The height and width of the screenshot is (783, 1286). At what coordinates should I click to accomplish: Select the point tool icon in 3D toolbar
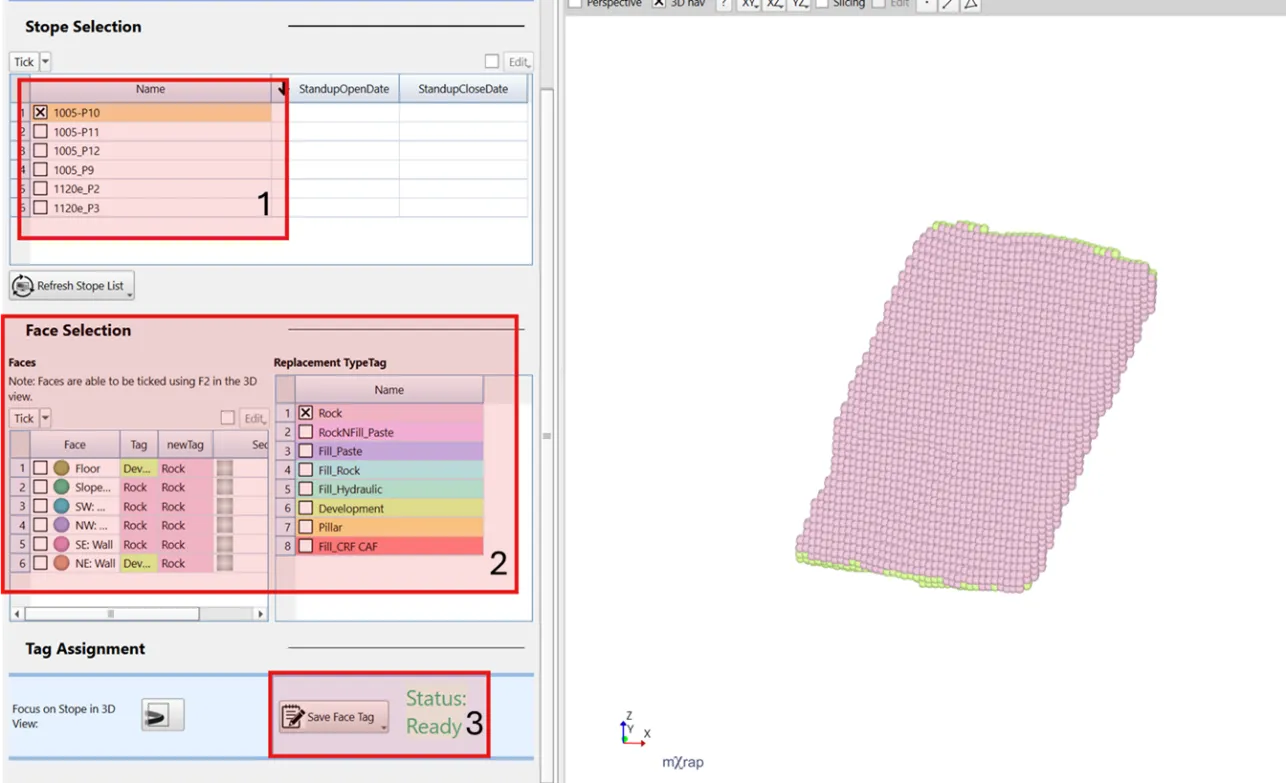coord(926,4)
